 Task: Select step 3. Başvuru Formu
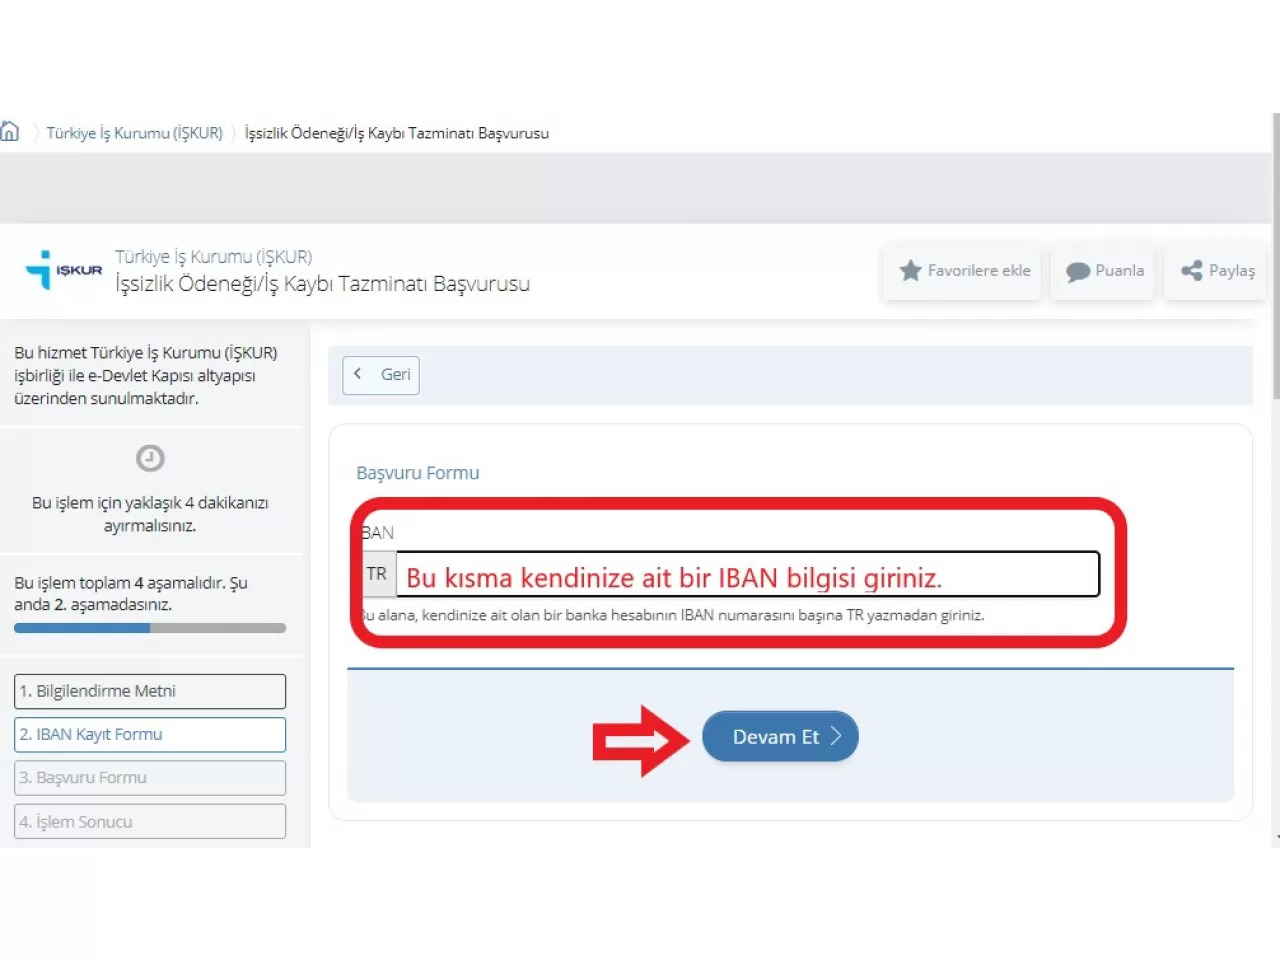click(x=150, y=778)
